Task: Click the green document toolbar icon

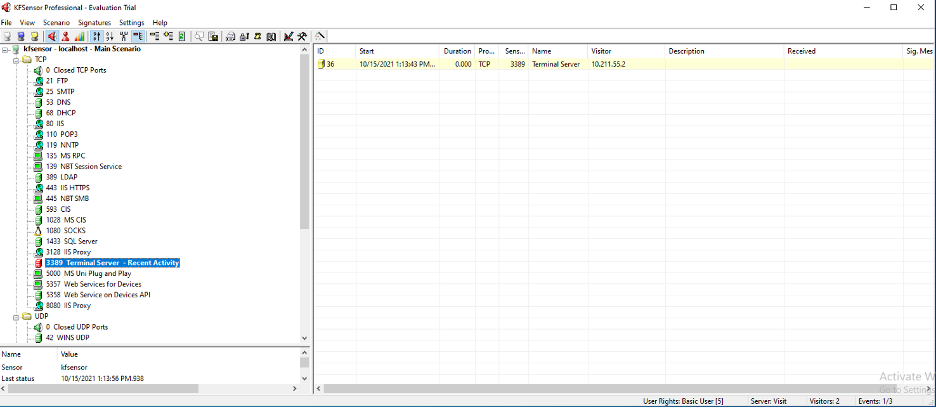Action: 182,36
